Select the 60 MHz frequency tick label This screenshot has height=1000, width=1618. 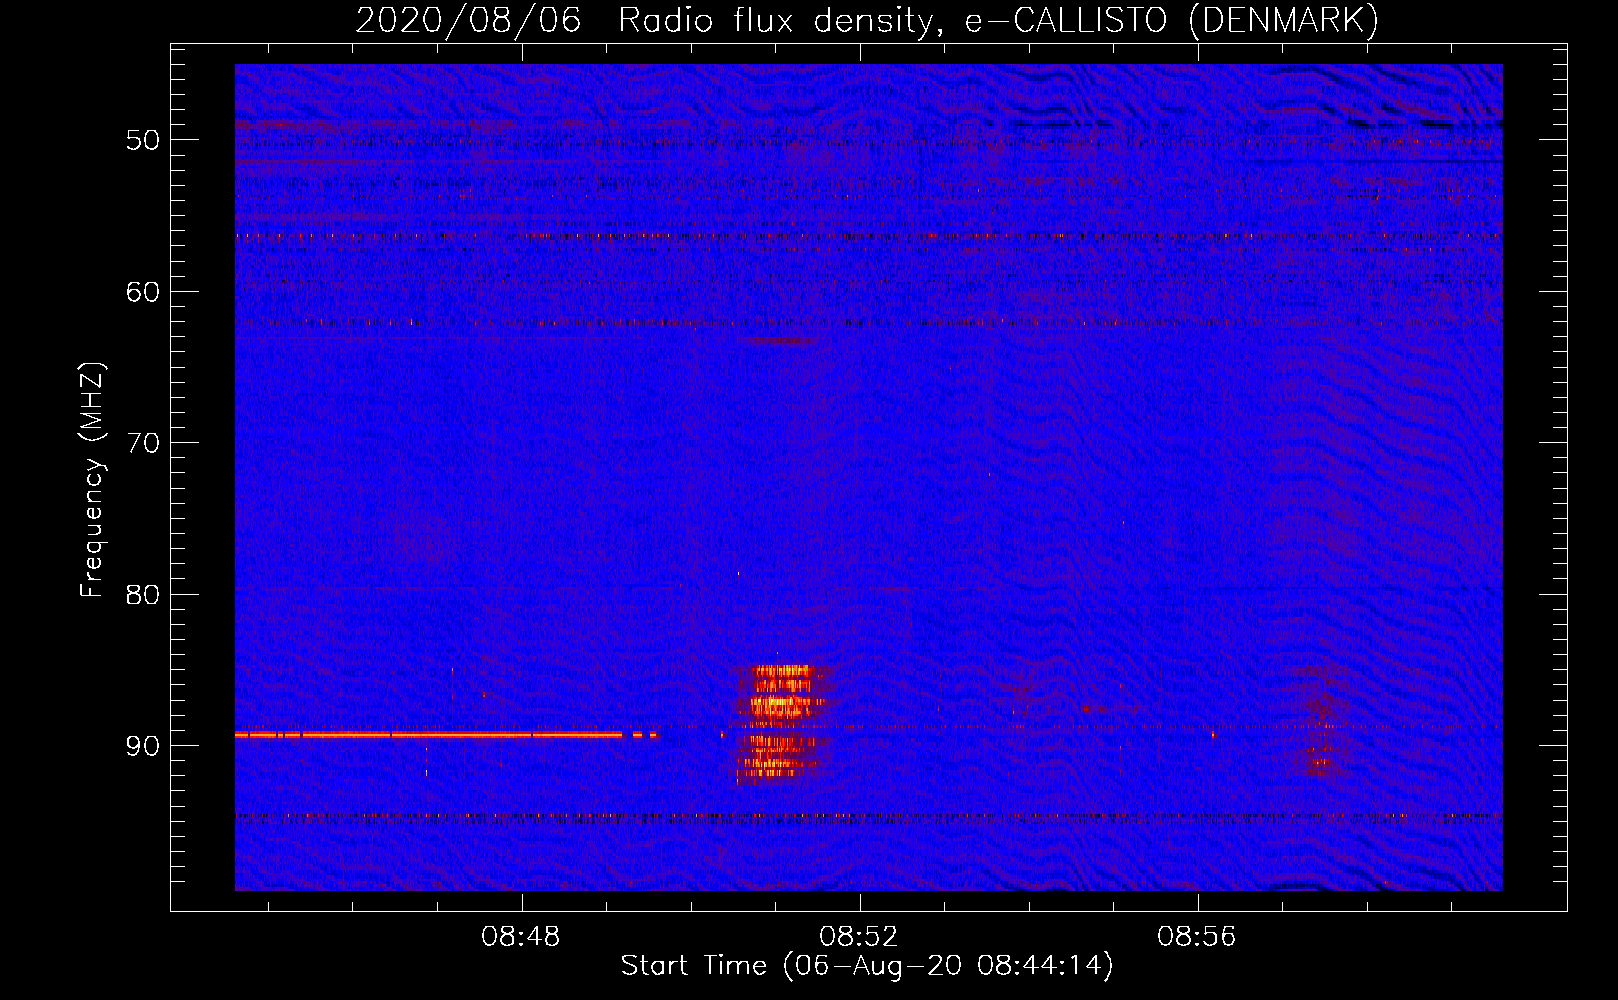tap(143, 292)
